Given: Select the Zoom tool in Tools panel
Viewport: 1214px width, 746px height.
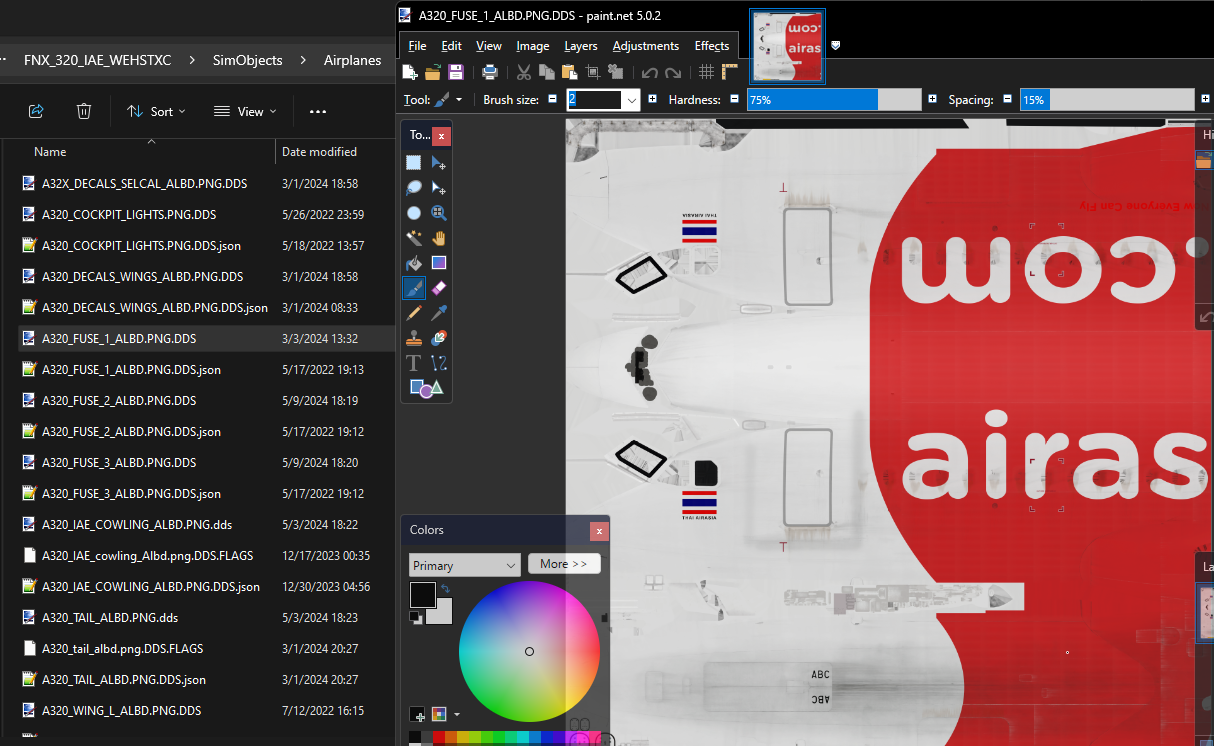Looking at the screenshot, I should (438, 213).
